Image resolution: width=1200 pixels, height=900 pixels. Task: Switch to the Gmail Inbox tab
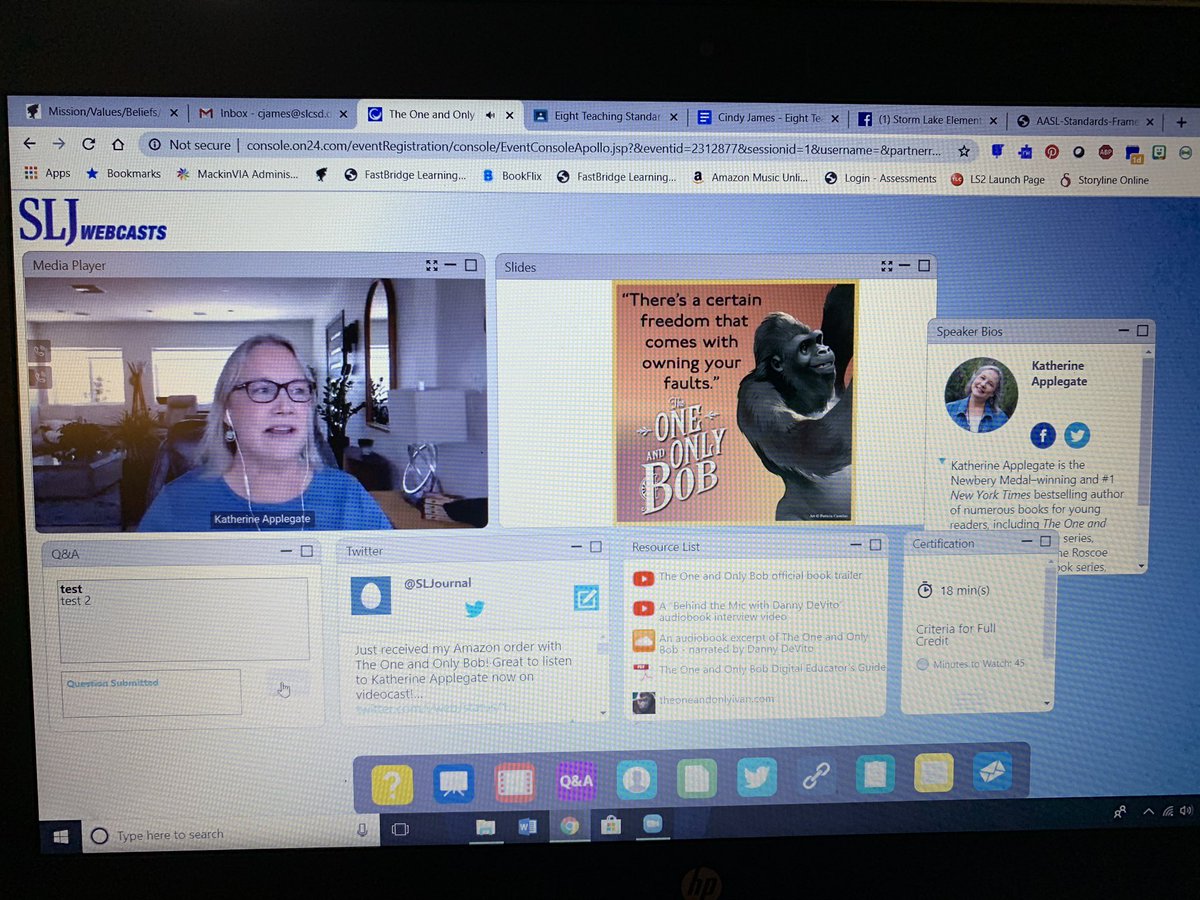coord(272,114)
